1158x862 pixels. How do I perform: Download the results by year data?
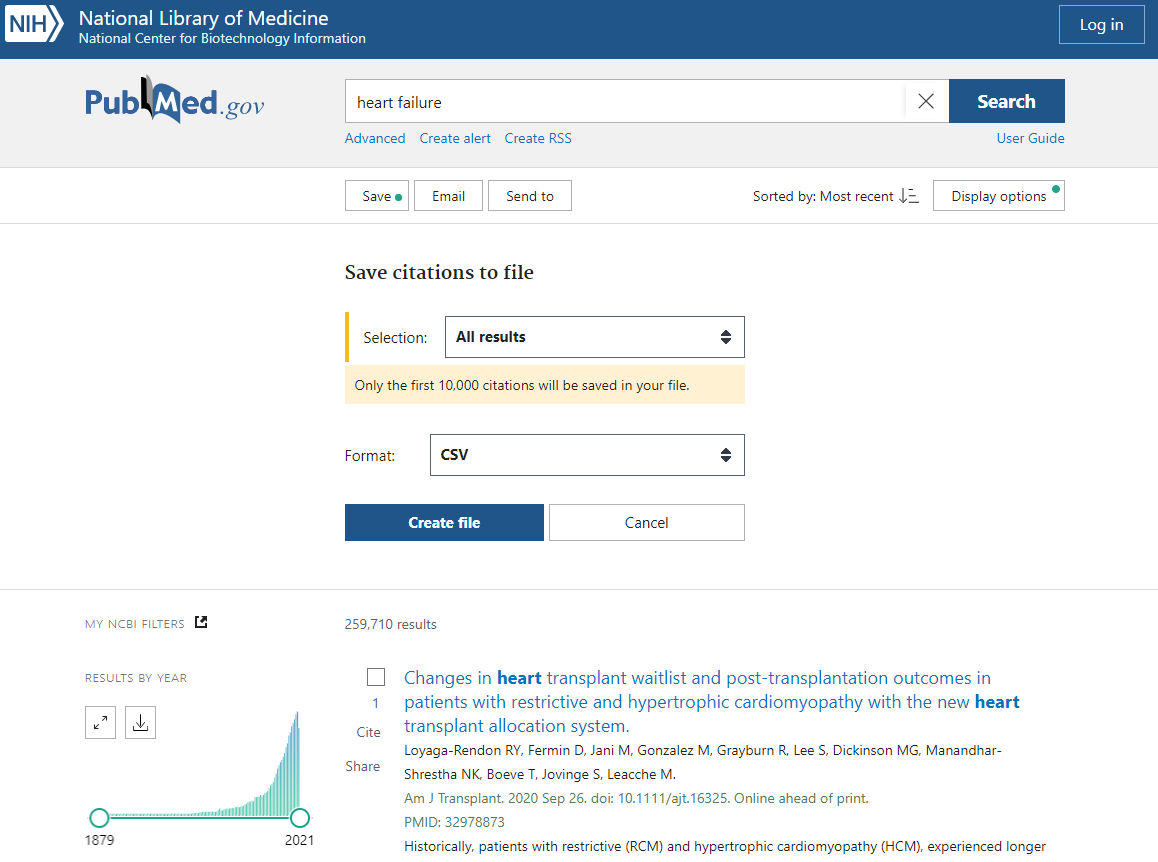(x=140, y=723)
